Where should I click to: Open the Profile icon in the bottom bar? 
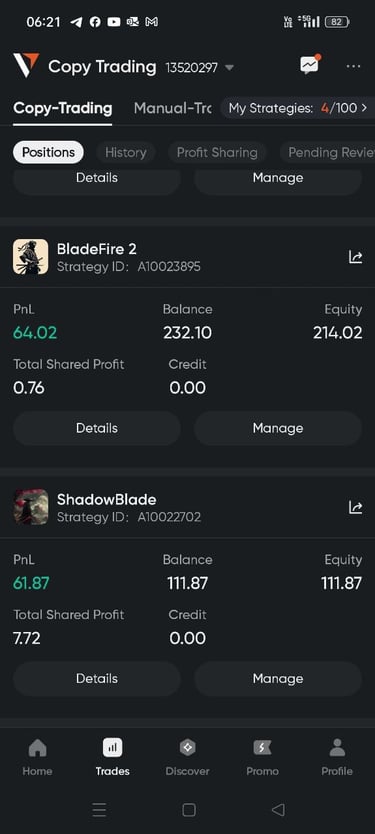(337, 748)
